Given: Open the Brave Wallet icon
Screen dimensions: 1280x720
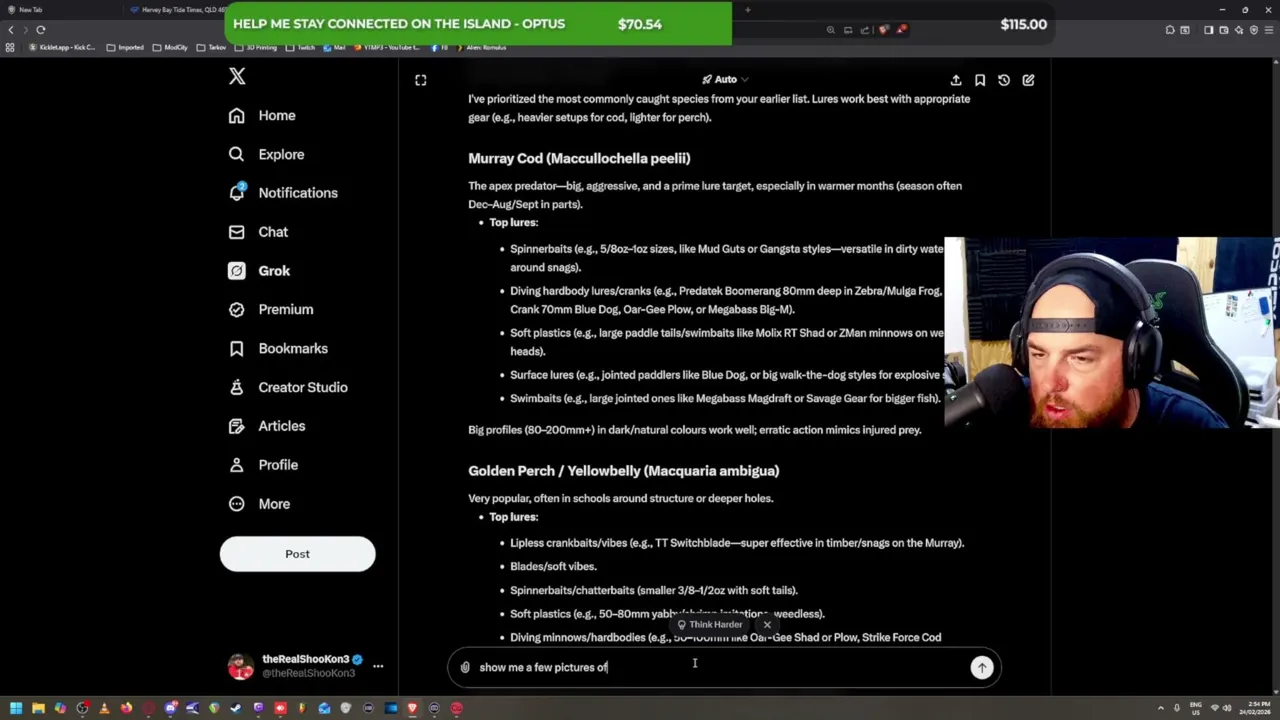Looking at the screenshot, I should (x=1223, y=30).
